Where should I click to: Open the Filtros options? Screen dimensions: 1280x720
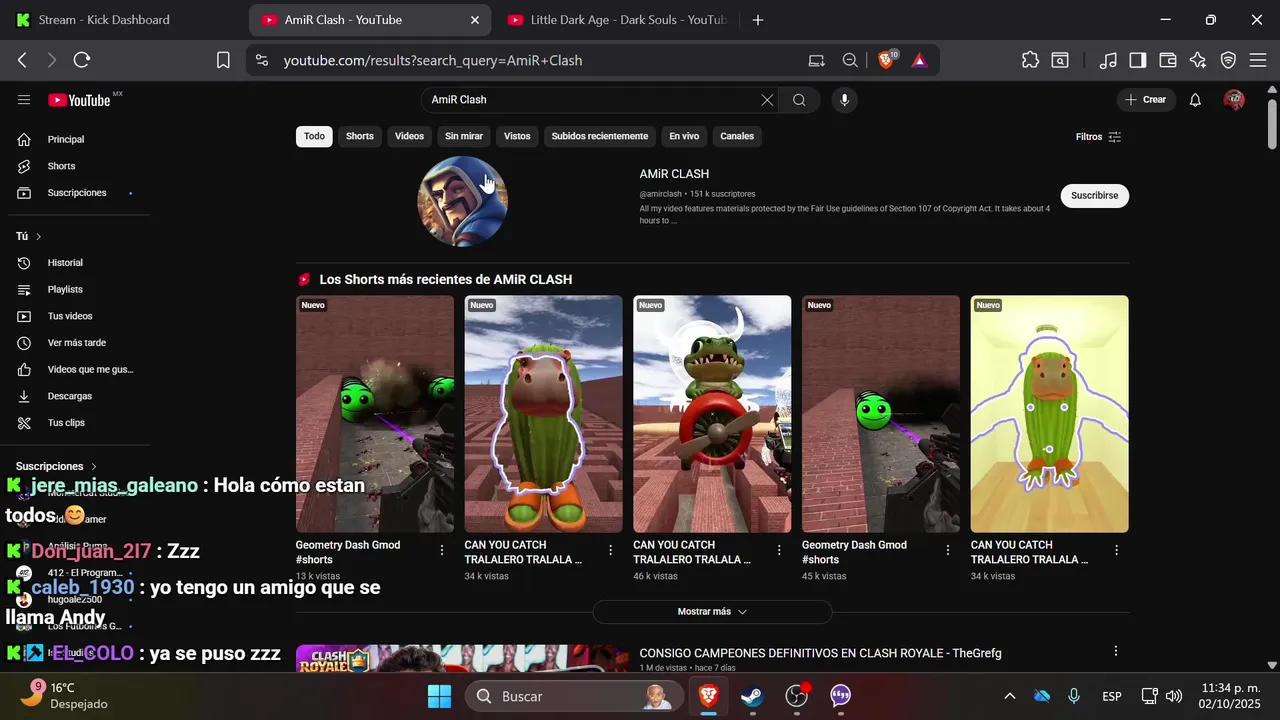click(1098, 137)
